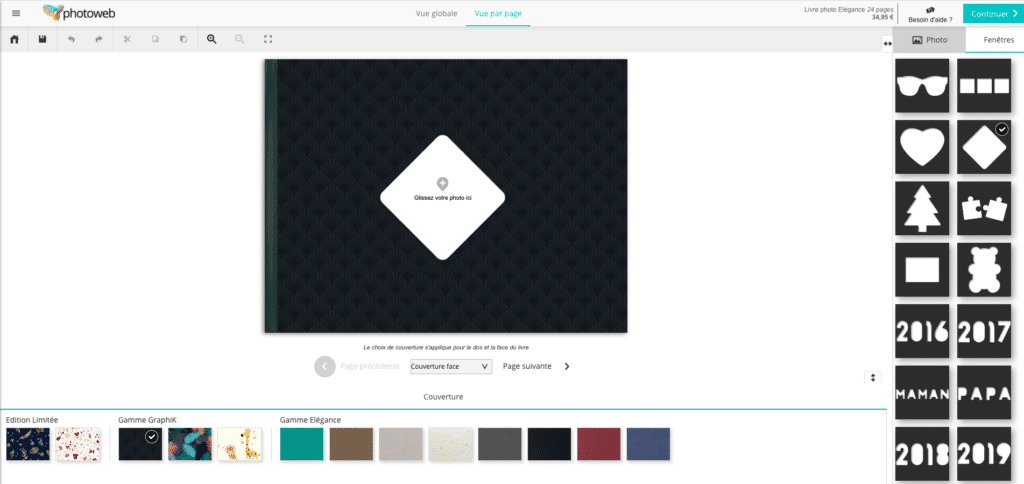Pick the dark GraphiK cover pattern
This screenshot has height=484, width=1024.
(x=139, y=444)
